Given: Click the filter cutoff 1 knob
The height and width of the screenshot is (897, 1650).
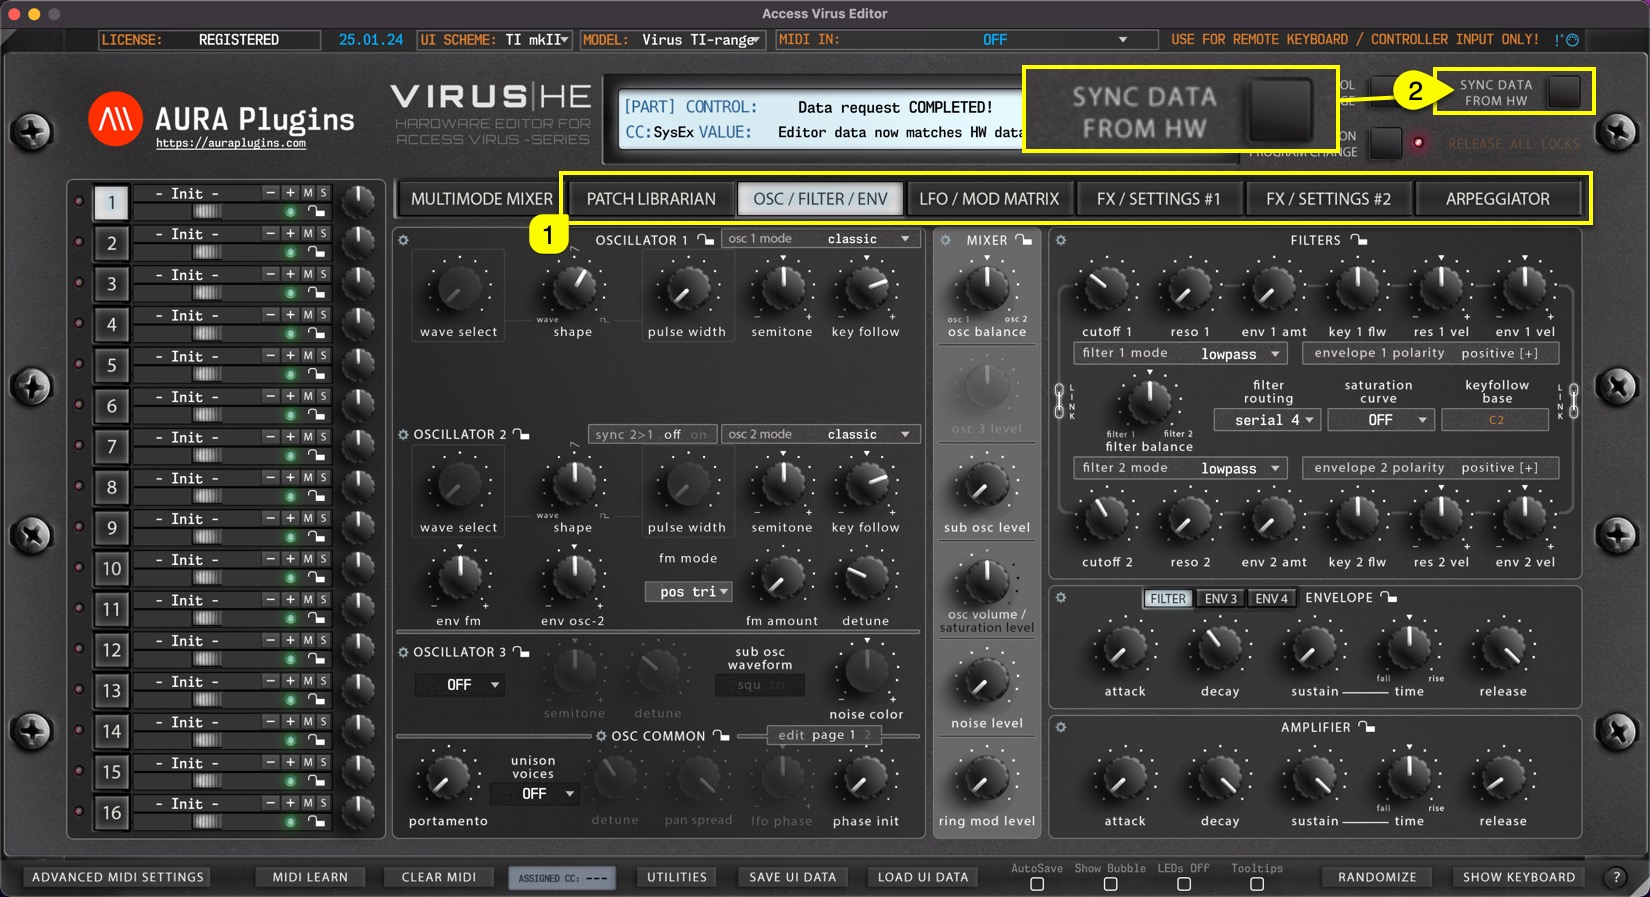Looking at the screenshot, I should (1106, 289).
